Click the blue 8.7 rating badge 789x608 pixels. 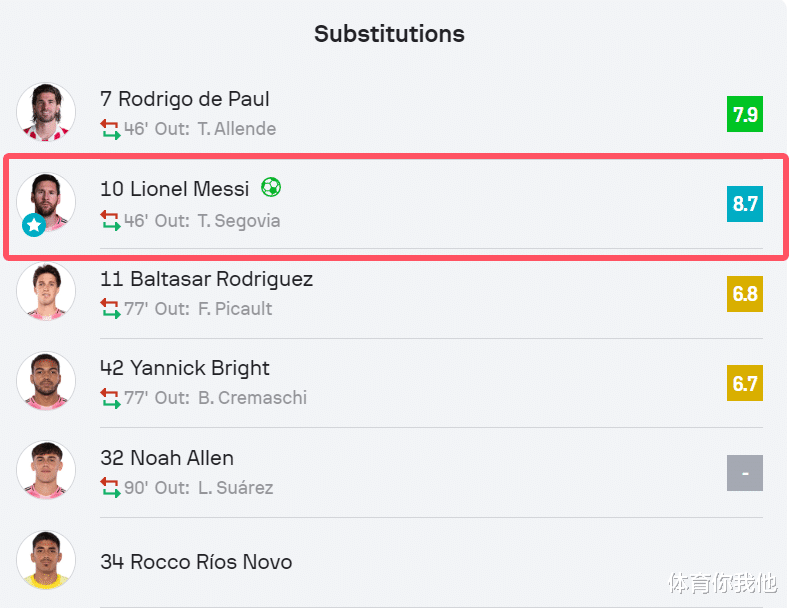(745, 204)
